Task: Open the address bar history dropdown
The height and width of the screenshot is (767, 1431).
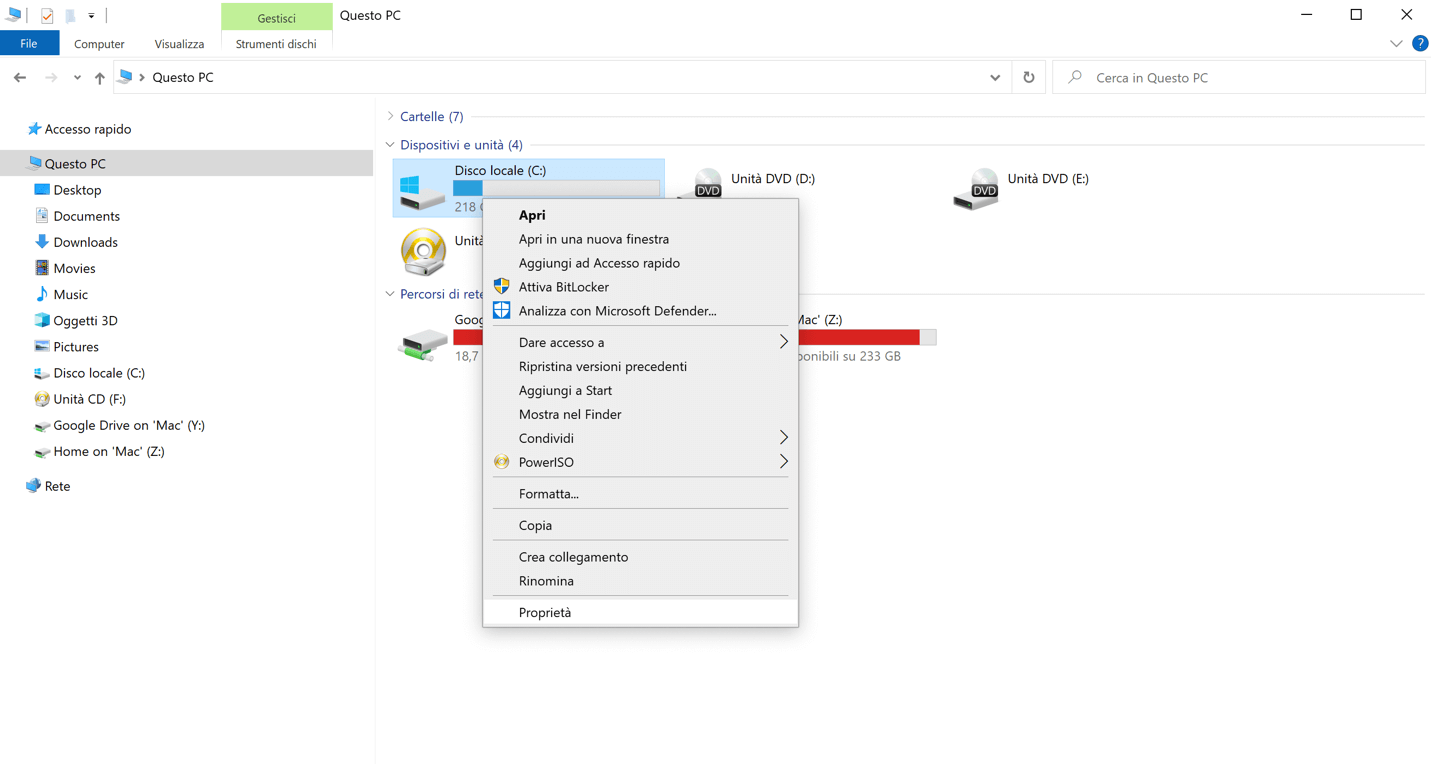Action: pyautogui.click(x=995, y=78)
